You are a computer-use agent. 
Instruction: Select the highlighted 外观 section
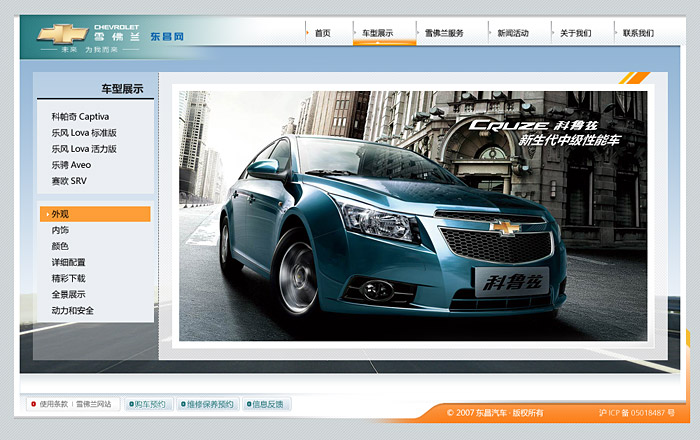95,214
